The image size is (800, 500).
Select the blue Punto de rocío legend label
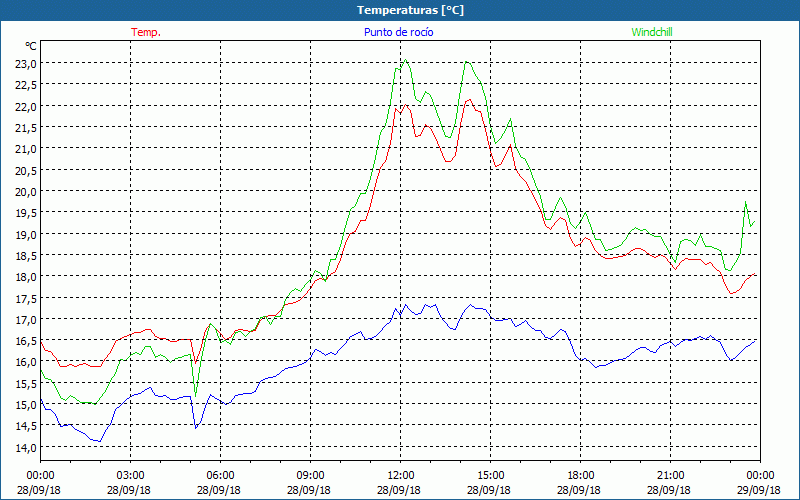(x=398, y=32)
